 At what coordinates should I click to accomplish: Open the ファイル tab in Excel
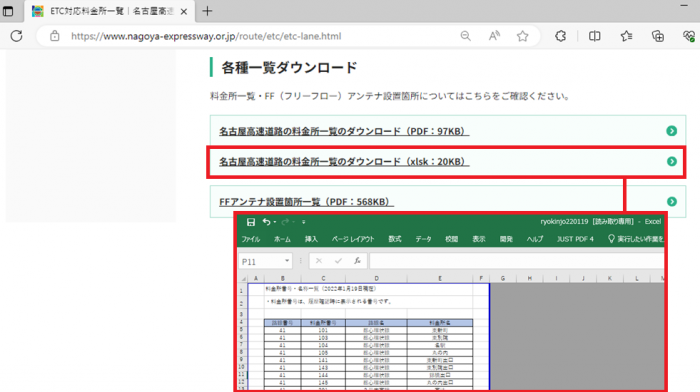click(x=251, y=239)
